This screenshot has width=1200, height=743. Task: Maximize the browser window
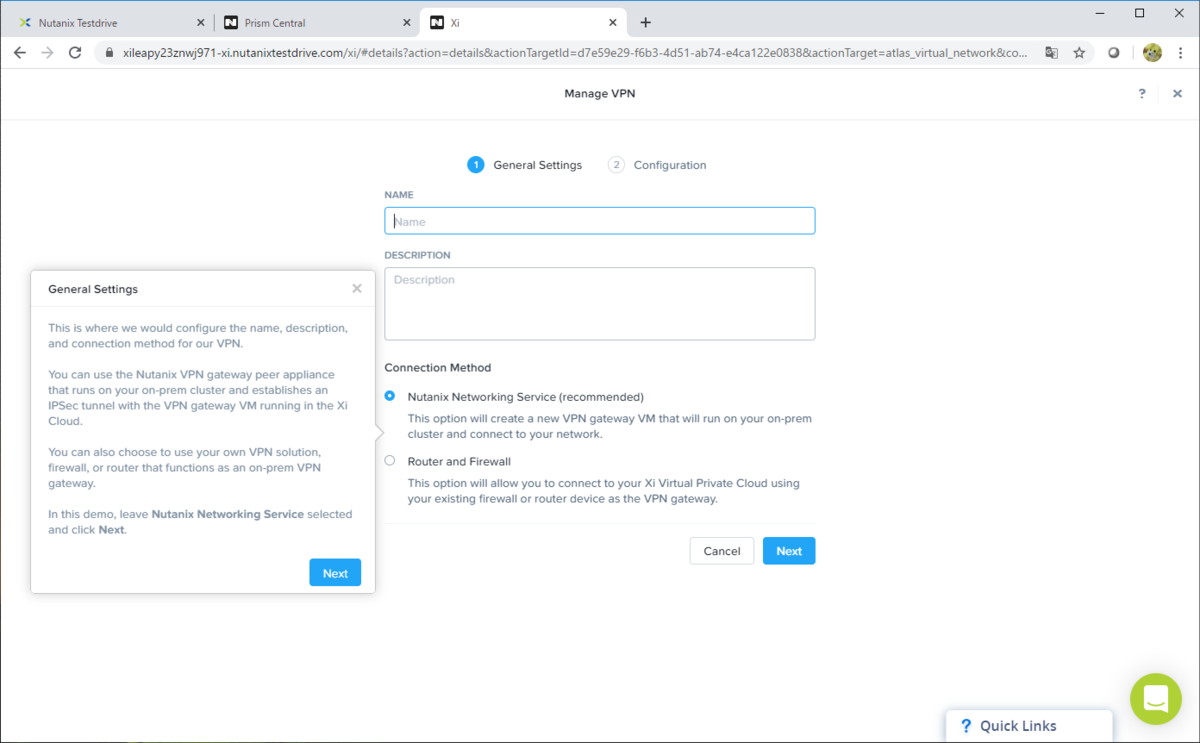tap(1139, 13)
